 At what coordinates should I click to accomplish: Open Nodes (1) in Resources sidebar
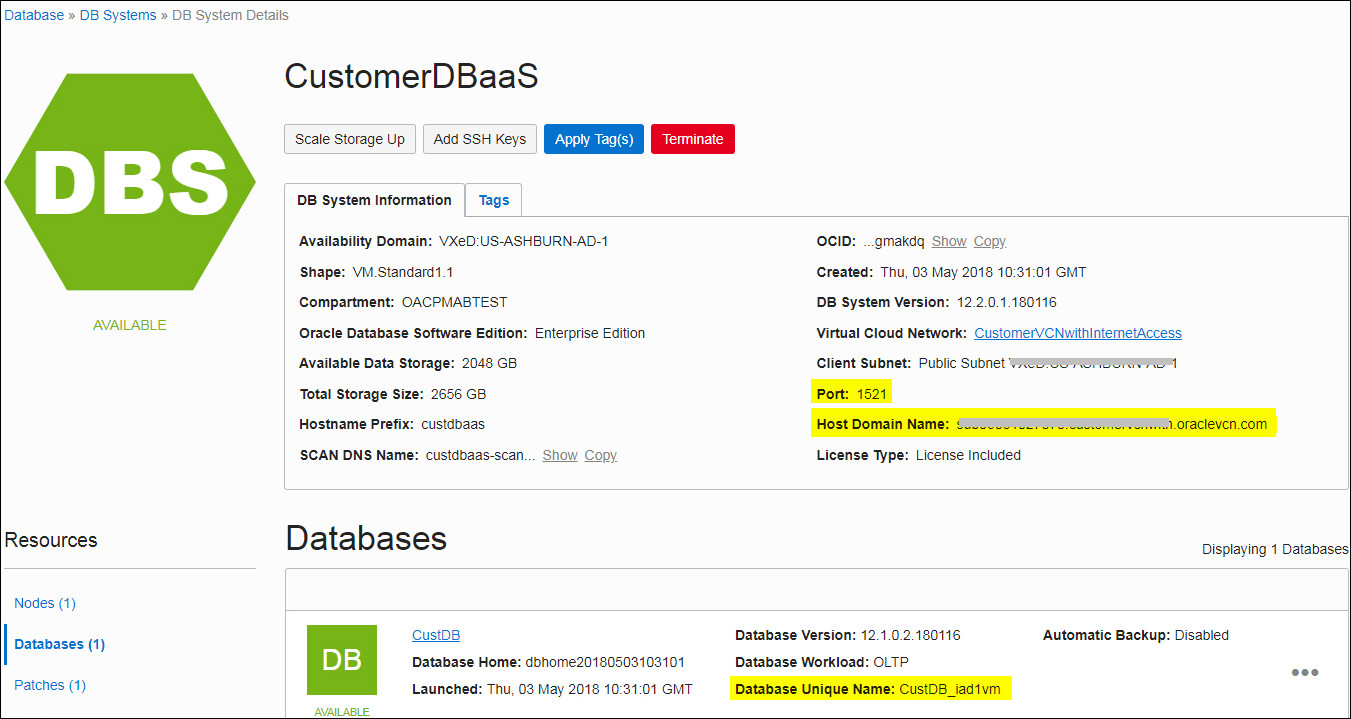point(44,603)
